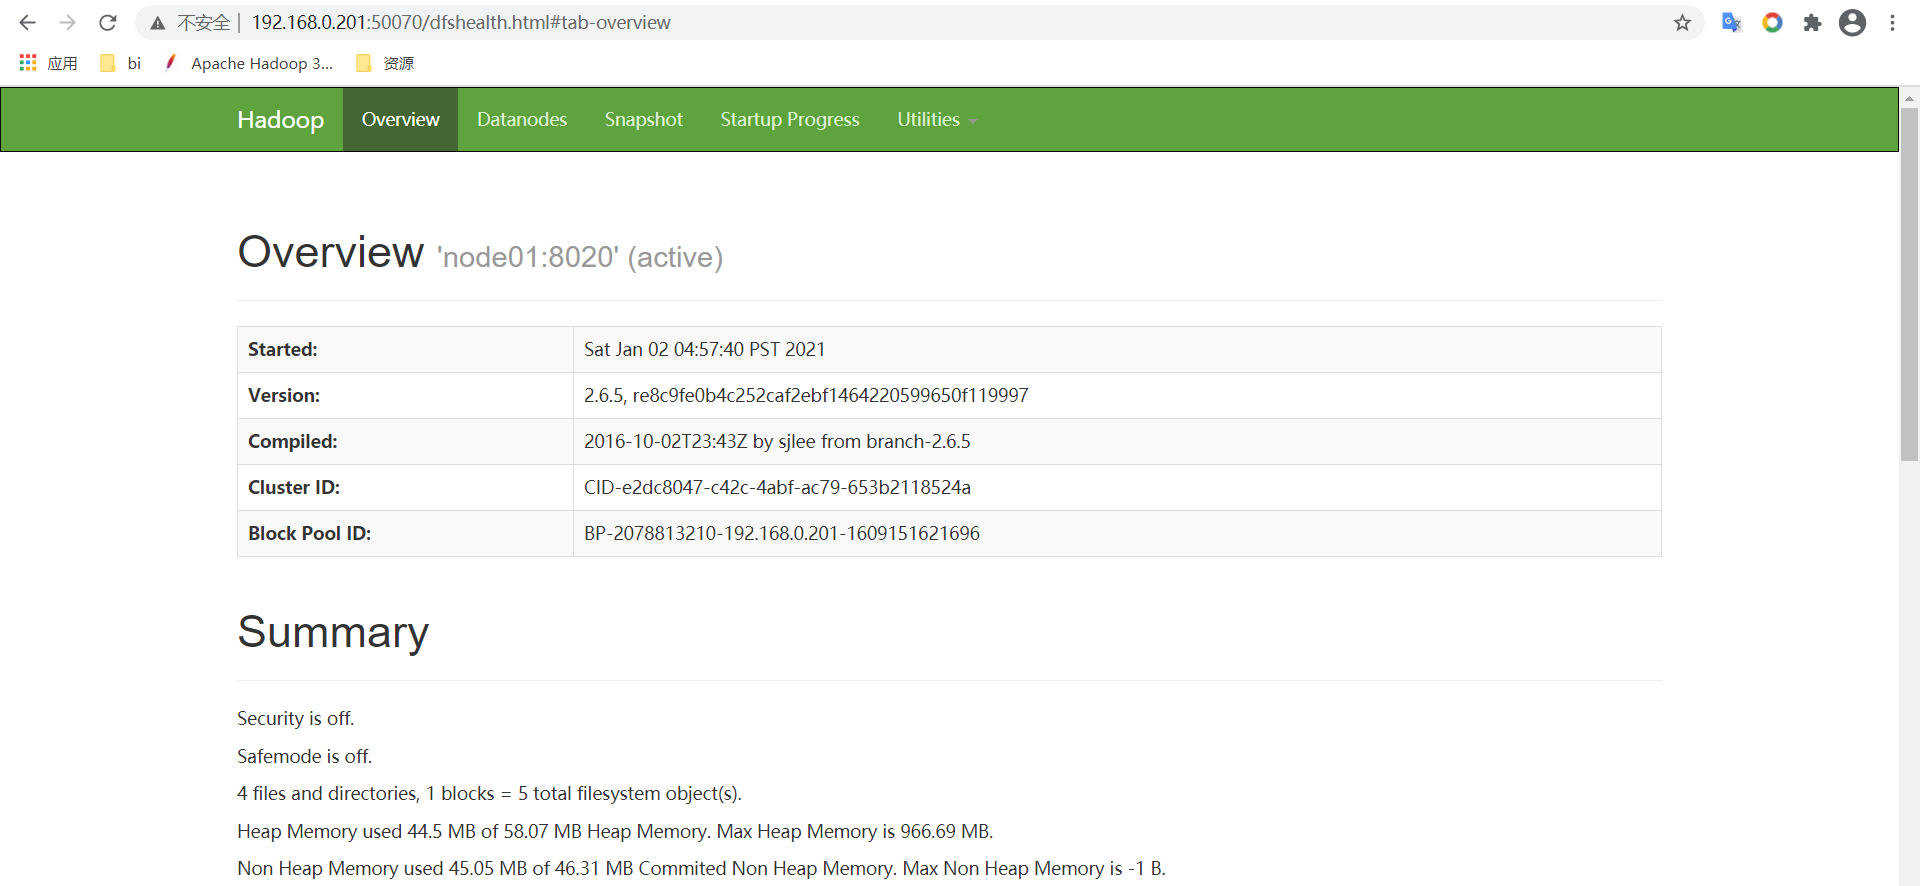Click the colorful circle extension icon
The height and width of the screenshot is (886, 1920).
pos(1772,22)
